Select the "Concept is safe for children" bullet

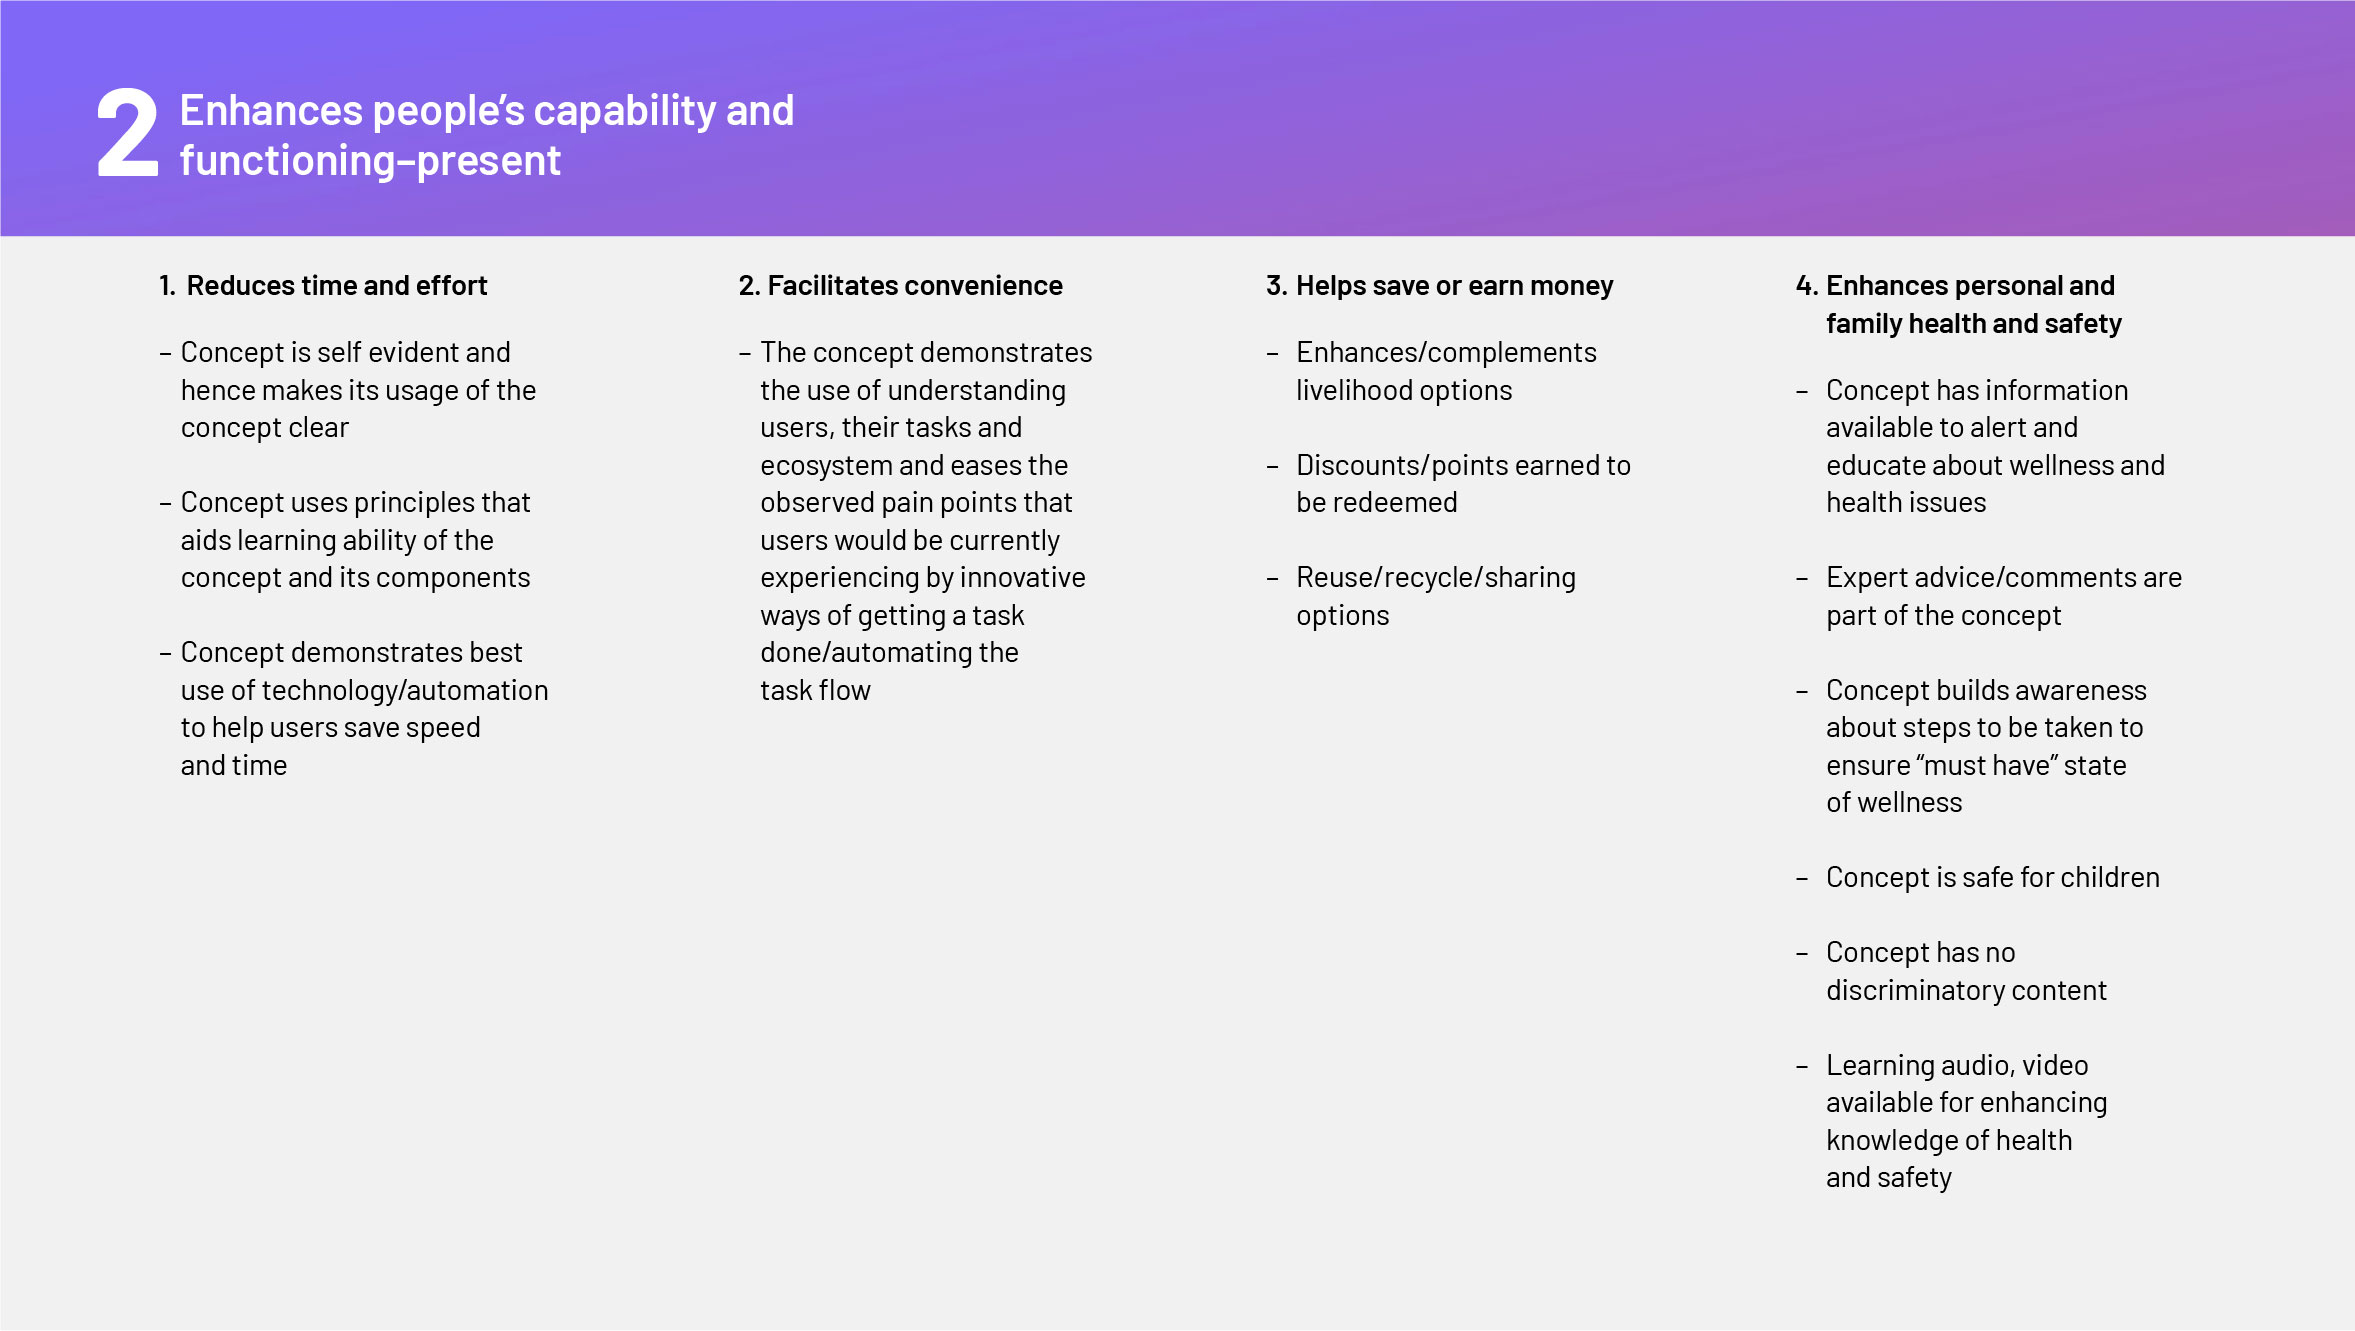click(1992, 878)
